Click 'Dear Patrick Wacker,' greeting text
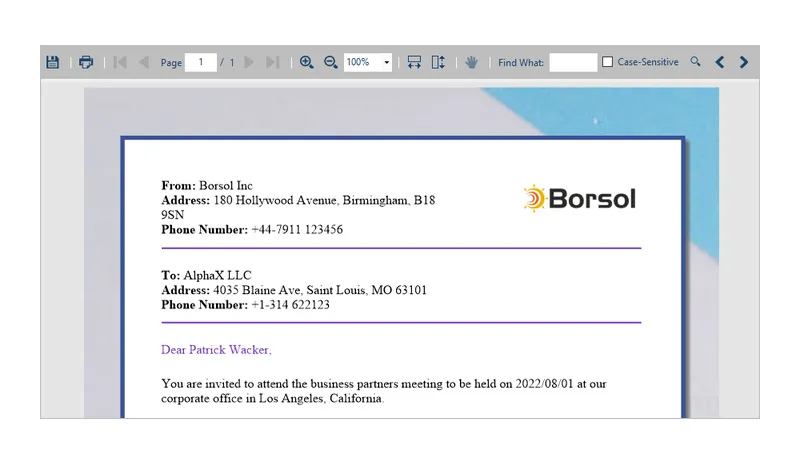Image resolution: width=800 pixels, height=460 pixels. coord(216,350)
